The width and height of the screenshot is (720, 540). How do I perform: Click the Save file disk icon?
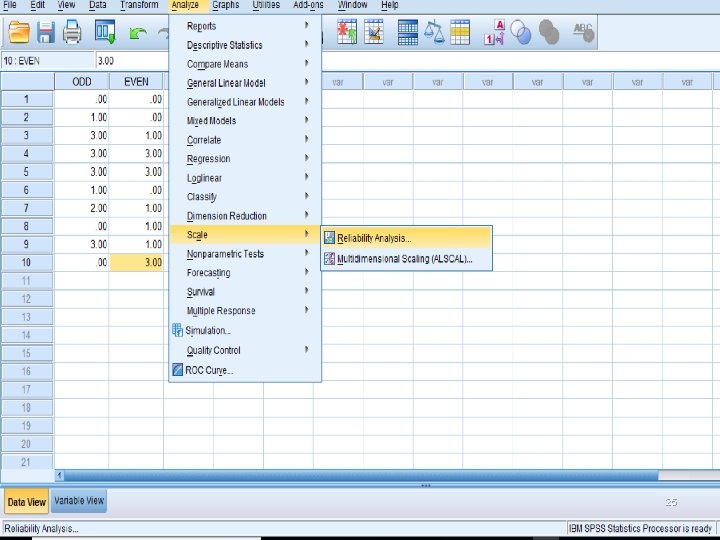(x=46, y=32)
